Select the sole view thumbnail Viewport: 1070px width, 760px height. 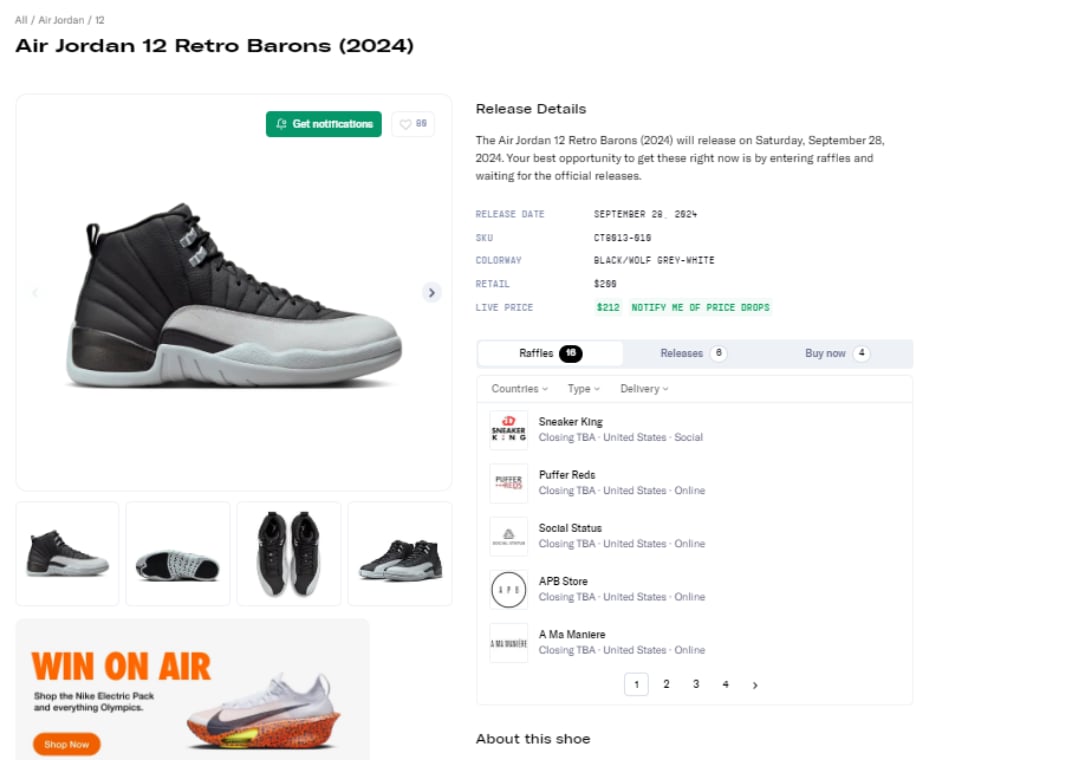(x=178, y=554)
